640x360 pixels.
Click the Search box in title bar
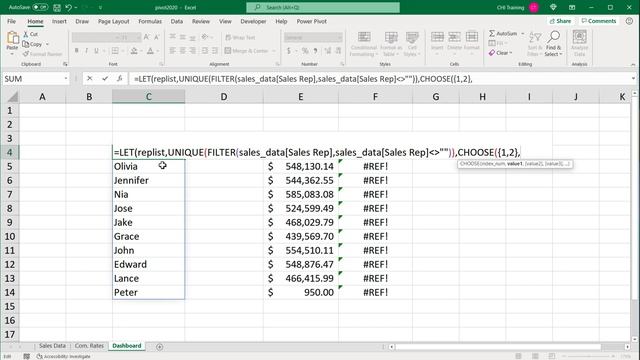(x=323, y=7)
